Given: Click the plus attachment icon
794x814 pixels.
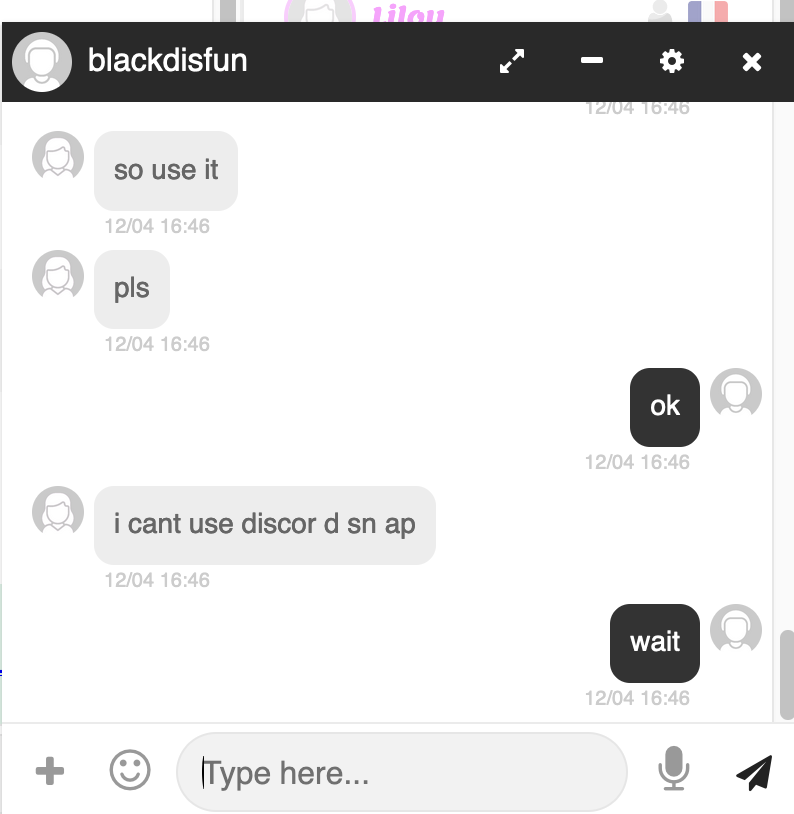Looking at the screenshot, I should point(50,771).
